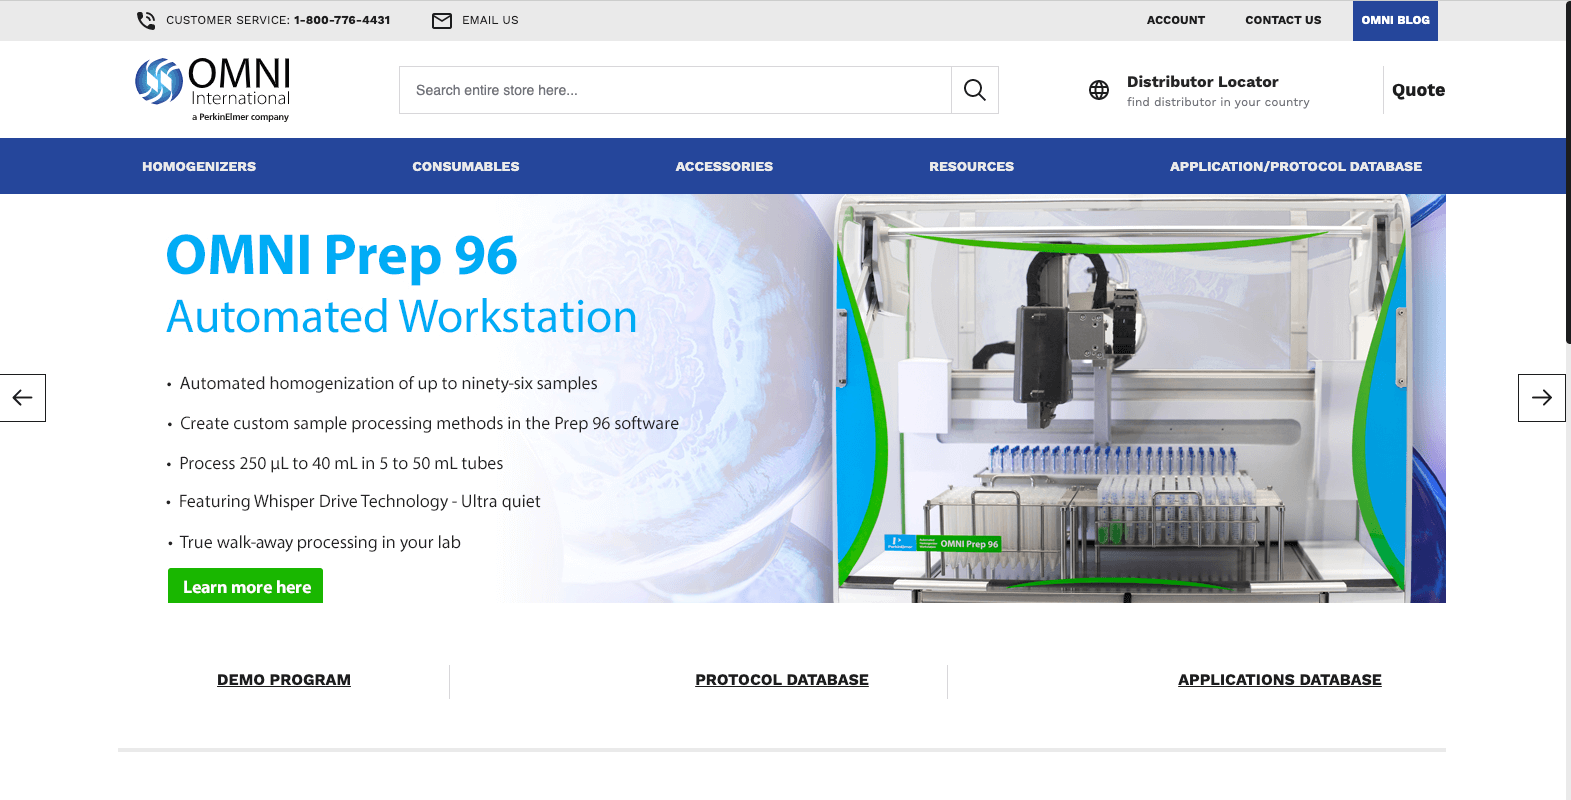Click 'Process 250 µL to 40 mL' bullet

pos(341,463)
